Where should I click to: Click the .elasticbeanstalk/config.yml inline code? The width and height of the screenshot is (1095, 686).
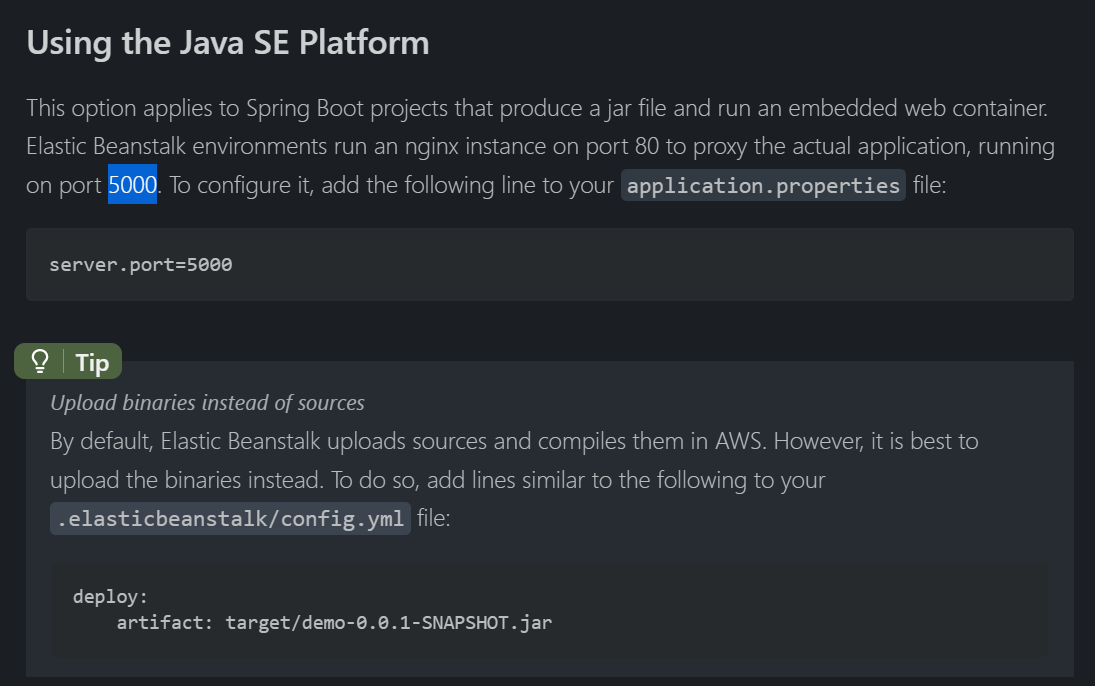[230, 519]
